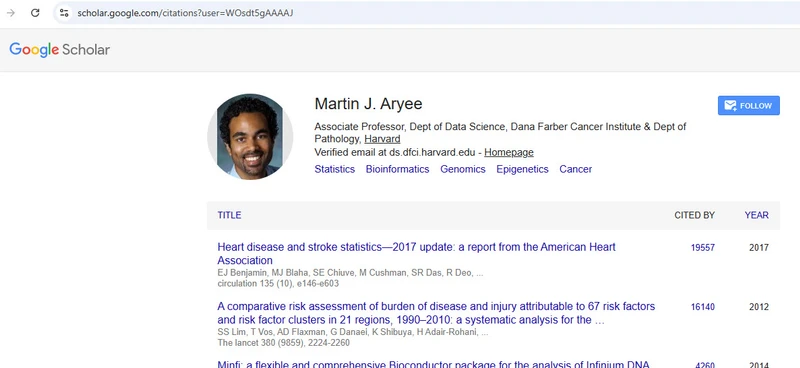Click the journal text The lancet 380 (9859)

pyautogui.click(x=284, y=343)
